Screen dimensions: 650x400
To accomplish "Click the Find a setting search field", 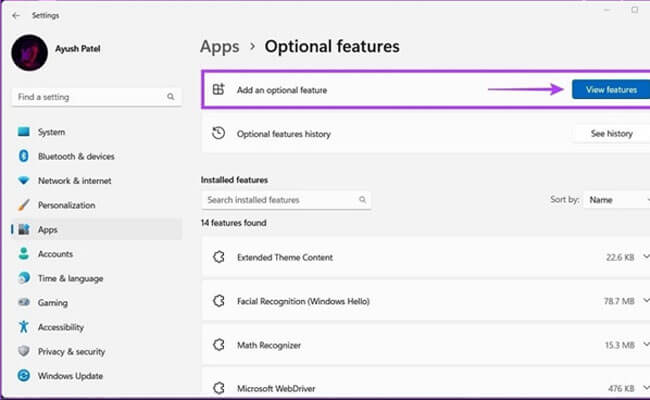I will pos(97,97).
